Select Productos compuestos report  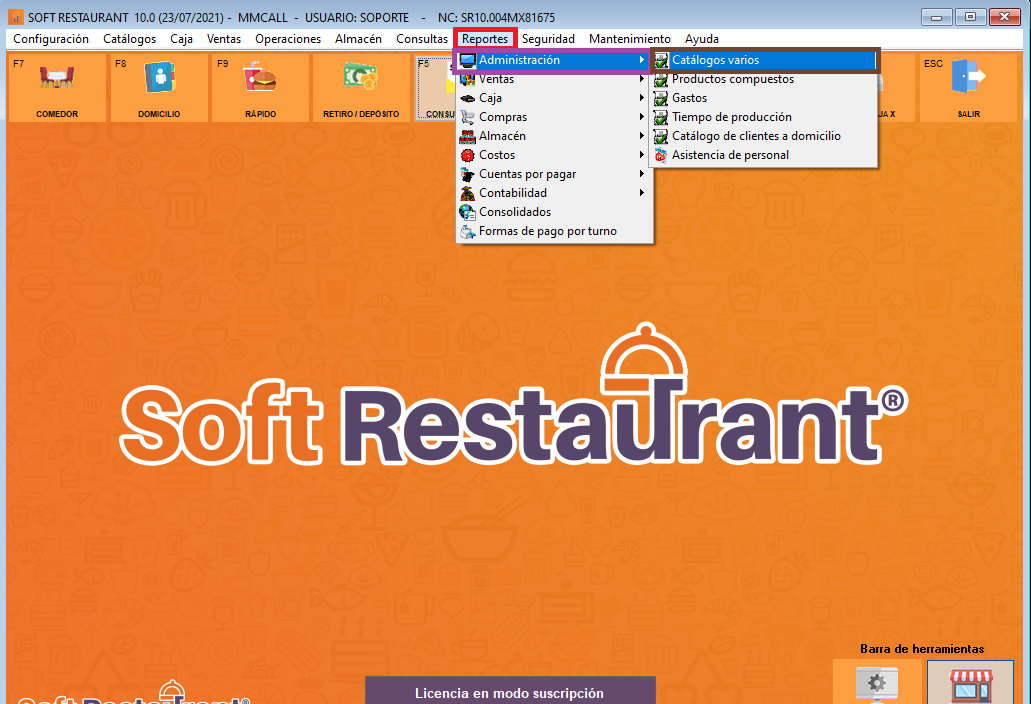732,79
